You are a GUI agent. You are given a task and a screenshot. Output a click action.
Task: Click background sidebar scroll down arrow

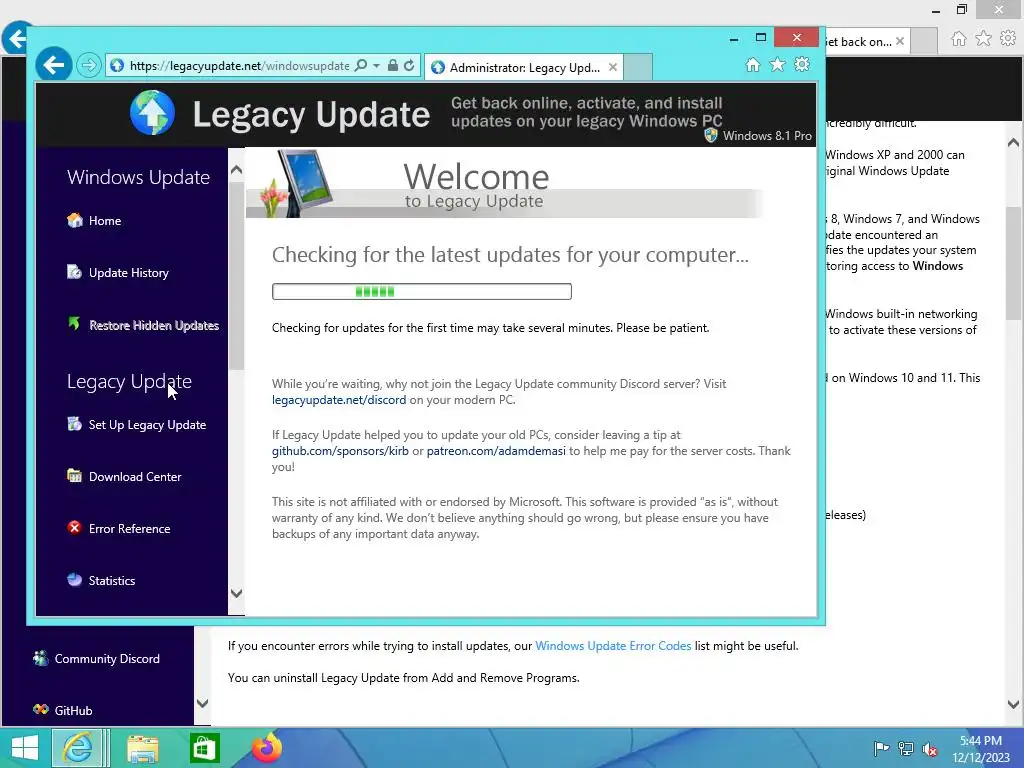tap(202, 703)
